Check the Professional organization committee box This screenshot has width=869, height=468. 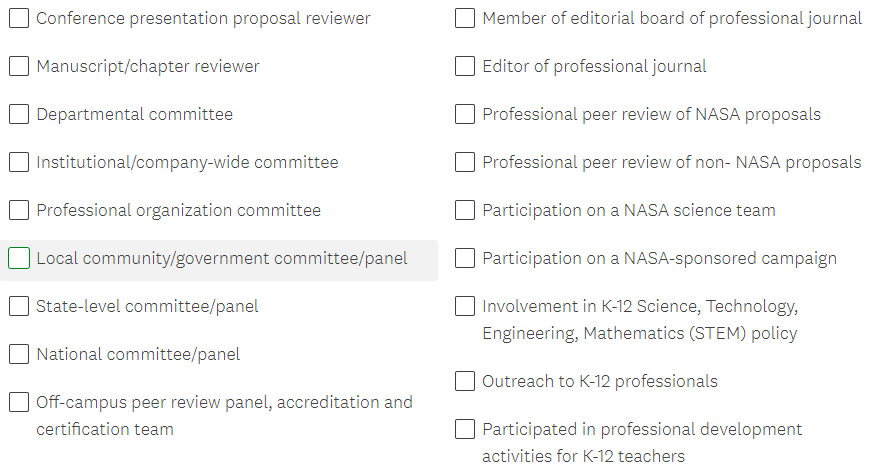pyautogui.click(x=19, y=210)
